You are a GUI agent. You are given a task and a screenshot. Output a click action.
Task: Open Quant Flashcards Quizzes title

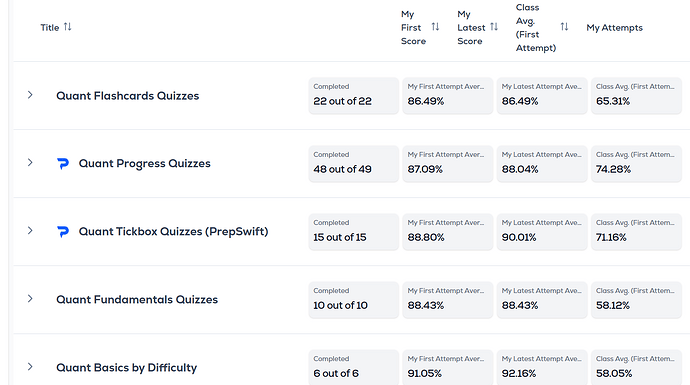pyautogui.click(x=128, y=96)
